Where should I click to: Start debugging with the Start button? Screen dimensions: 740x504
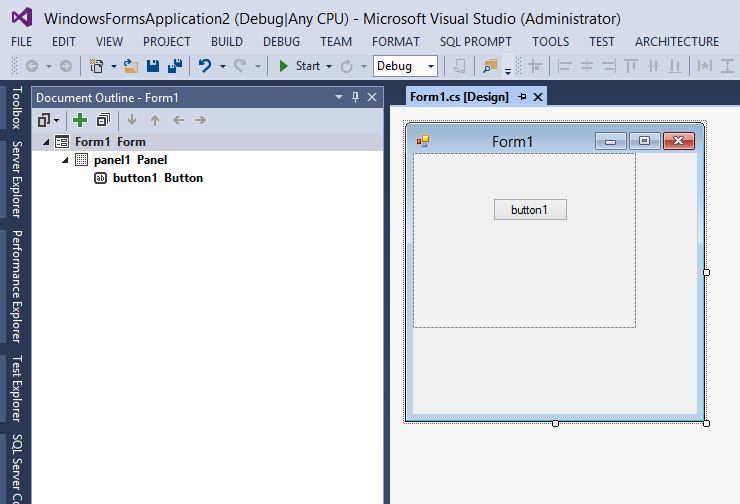click(x=299, y=66)
